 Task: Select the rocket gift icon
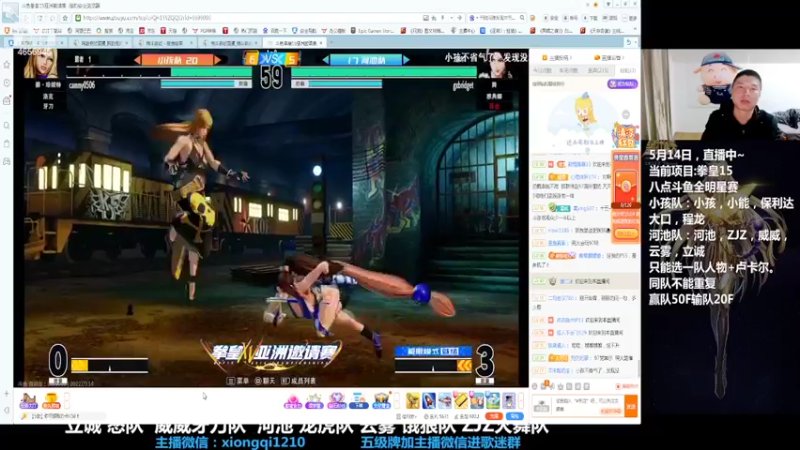click(429, 401)
